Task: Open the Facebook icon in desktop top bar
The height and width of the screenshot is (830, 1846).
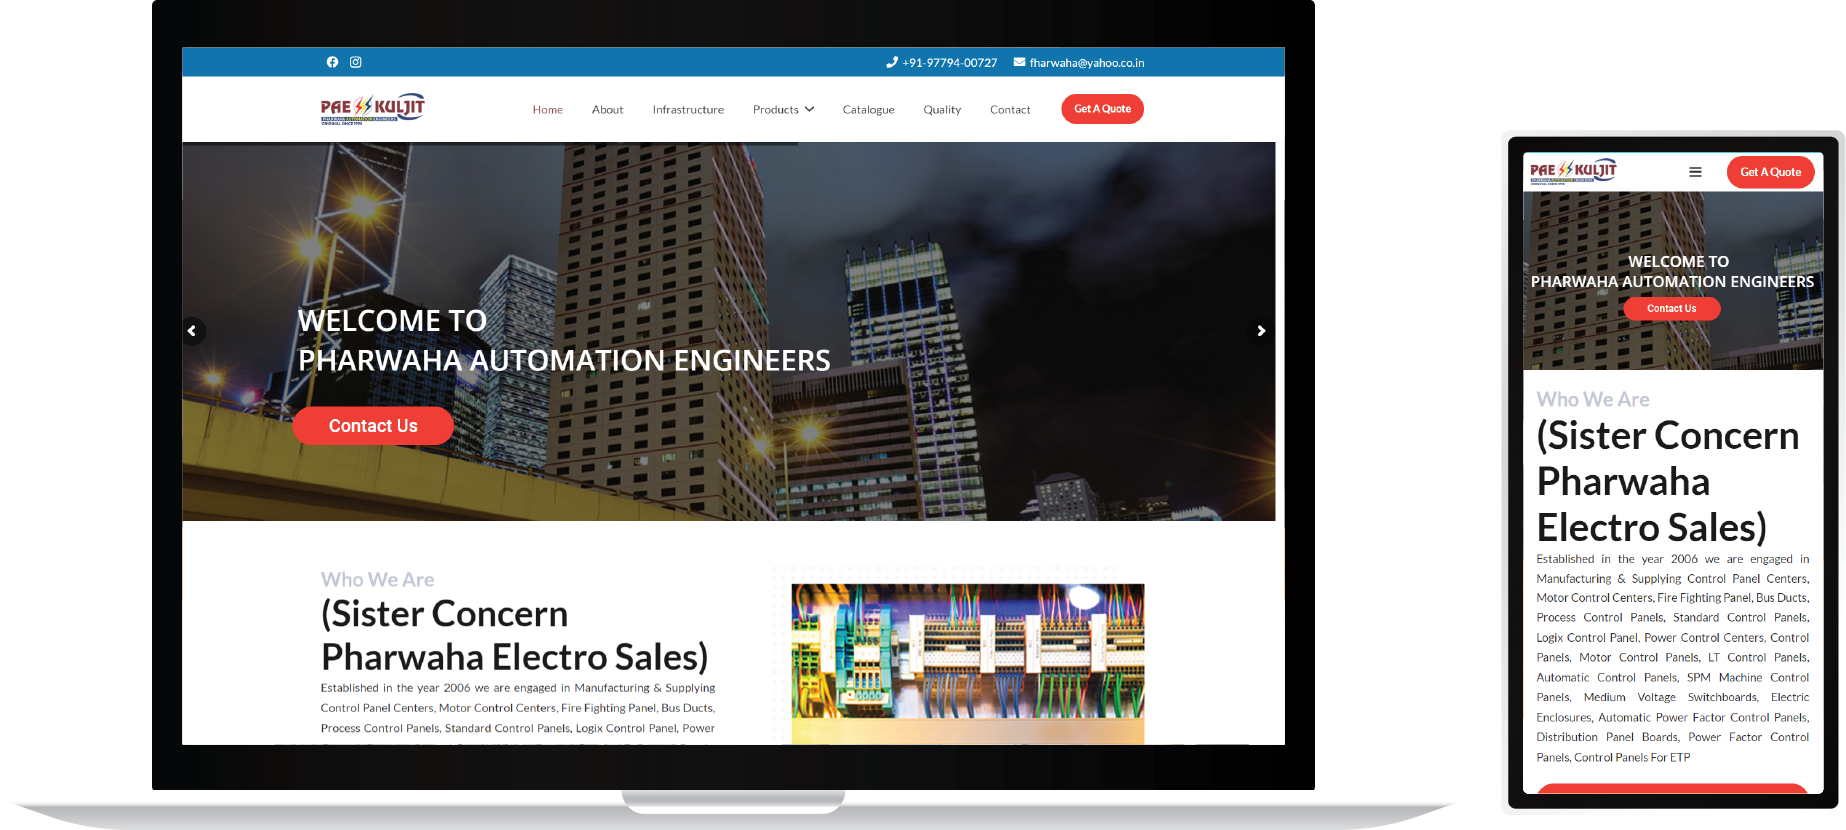Action: pyautogui.click(x=332, y=62)
